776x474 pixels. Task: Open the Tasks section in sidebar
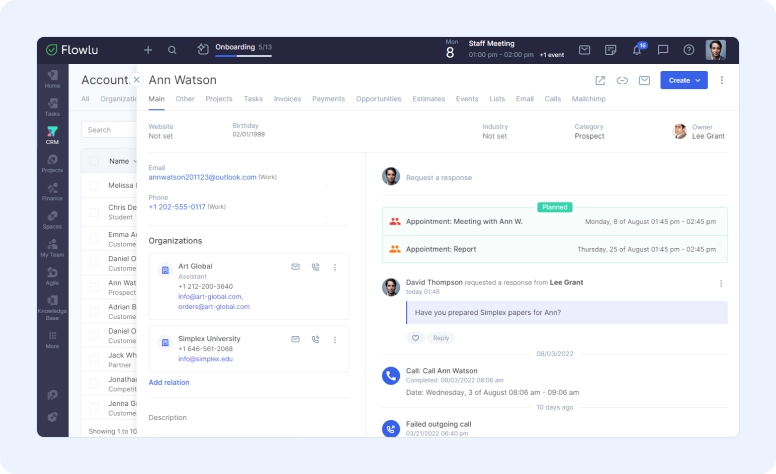click(x=52, y=107)
